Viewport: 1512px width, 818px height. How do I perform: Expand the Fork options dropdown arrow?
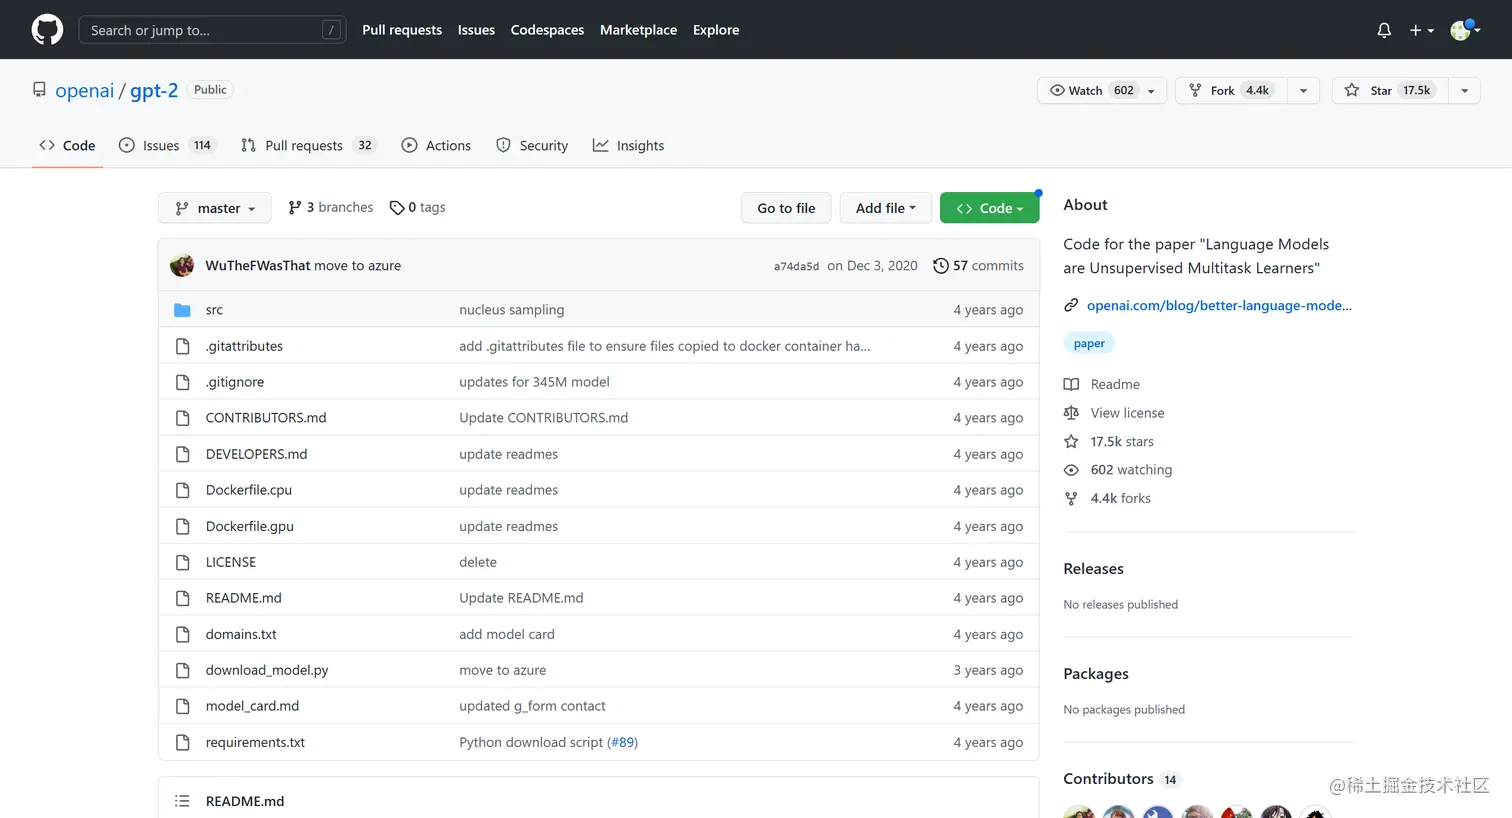pos(1303,90)
